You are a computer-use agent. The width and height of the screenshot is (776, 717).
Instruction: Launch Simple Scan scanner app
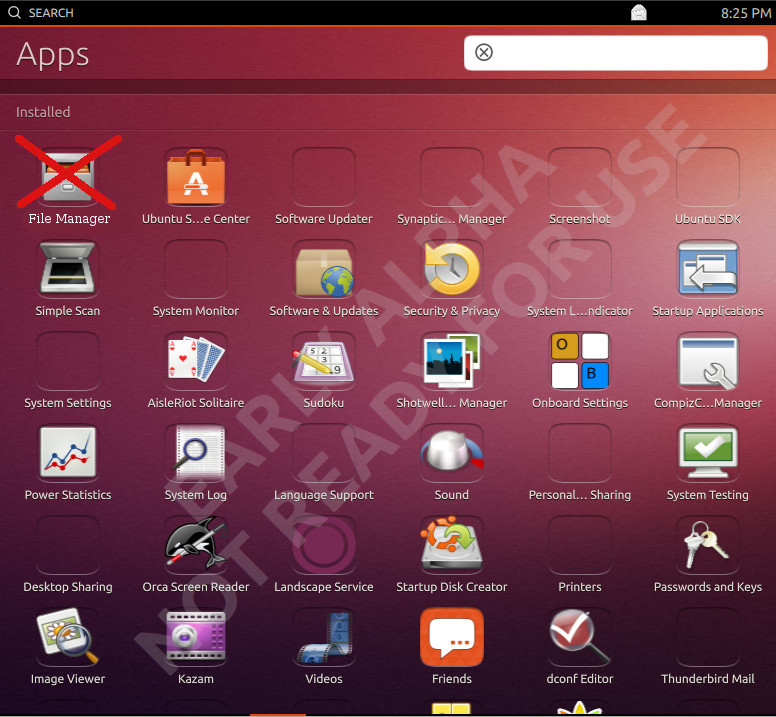tap(68, 269)
